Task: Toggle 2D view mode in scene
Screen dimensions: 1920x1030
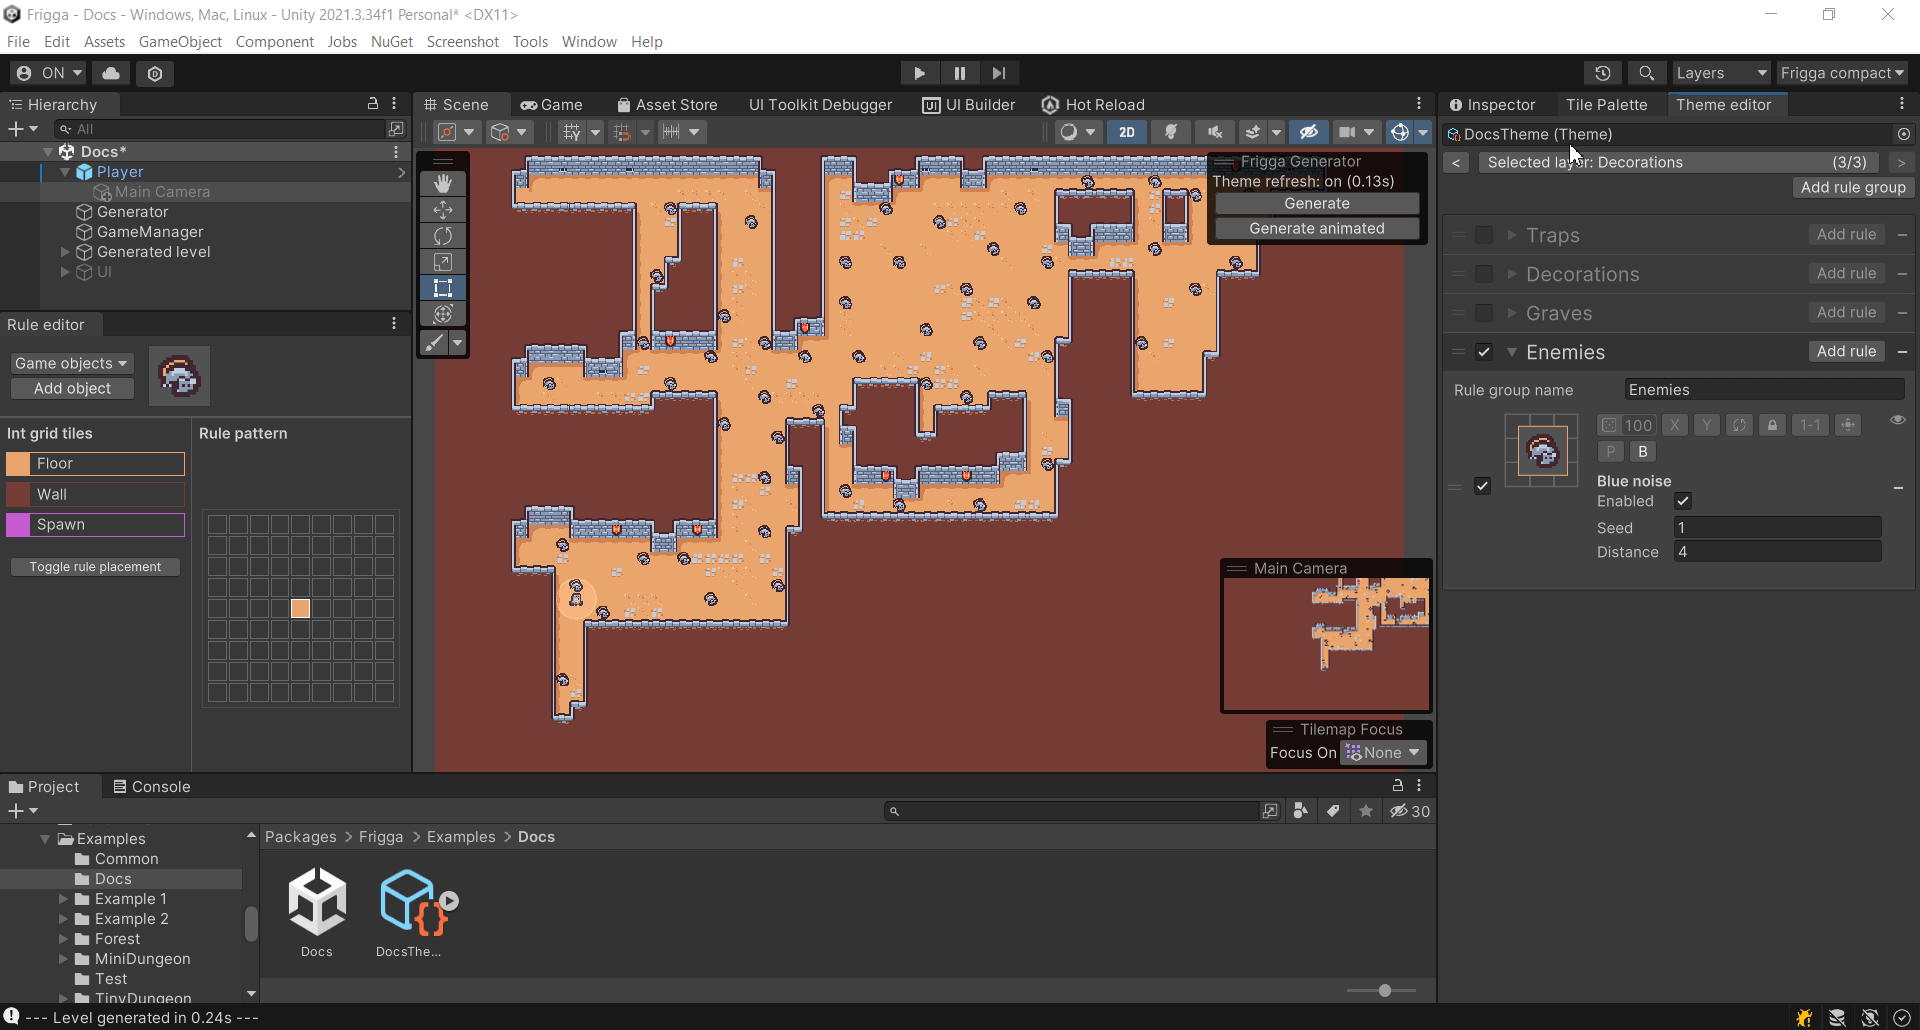Action: click(x=1127, y=132)
